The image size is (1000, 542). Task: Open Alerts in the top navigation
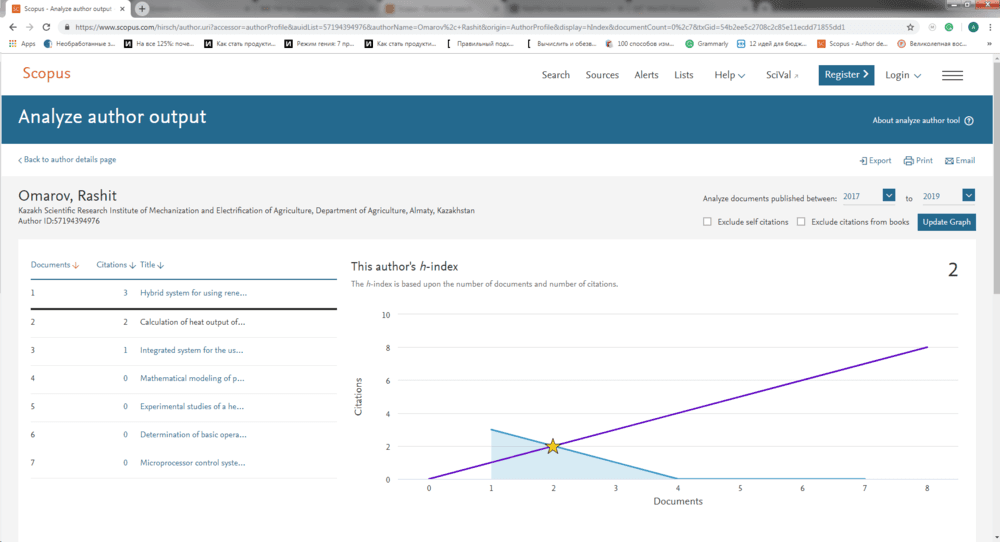(x=646, y=75)
